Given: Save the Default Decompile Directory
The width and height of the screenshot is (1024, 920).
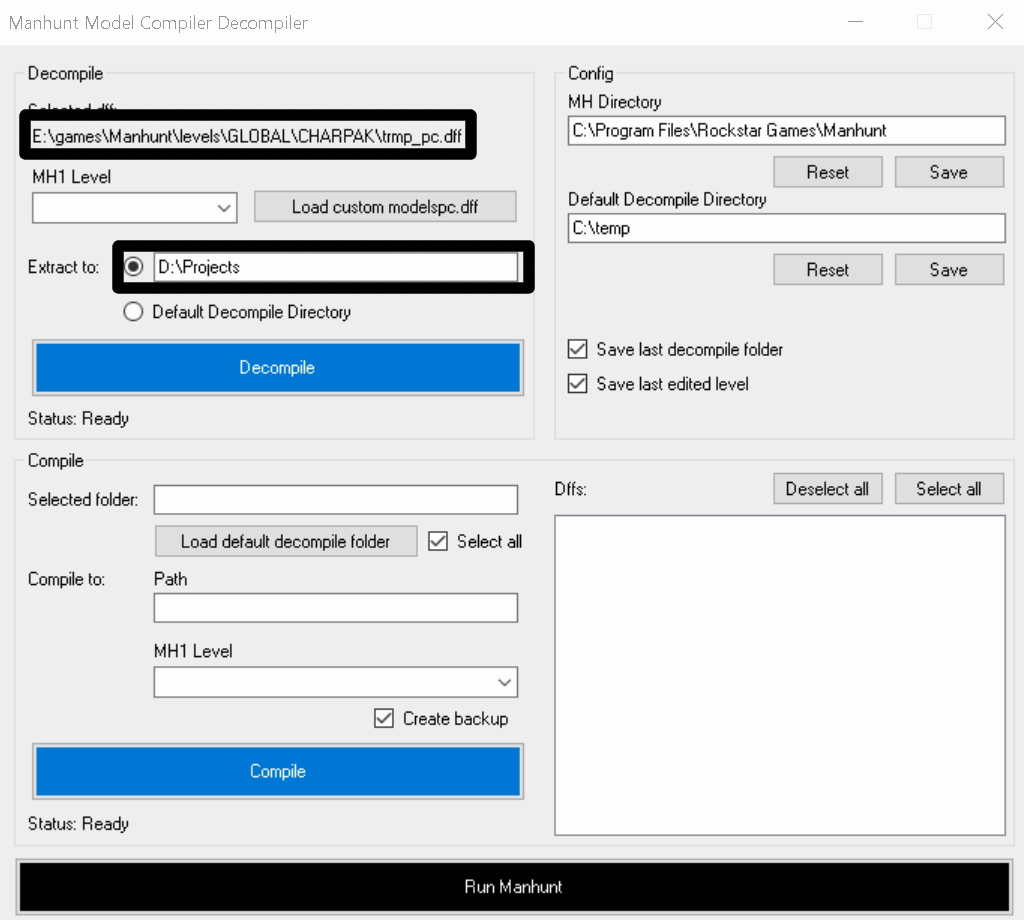Looking at the screenshot, I should (x=949, y=269).
